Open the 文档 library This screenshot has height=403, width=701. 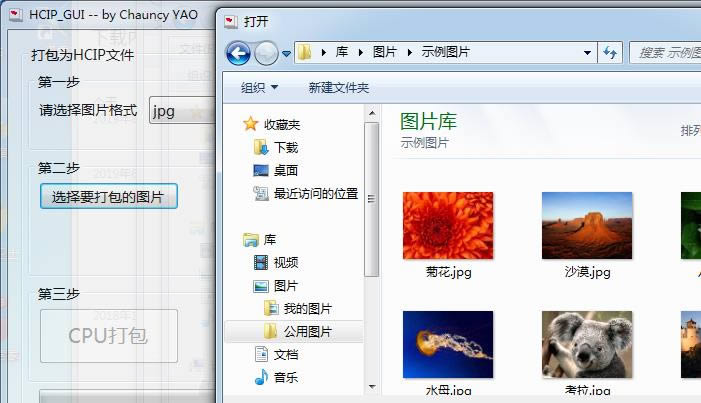coord(286,355)
